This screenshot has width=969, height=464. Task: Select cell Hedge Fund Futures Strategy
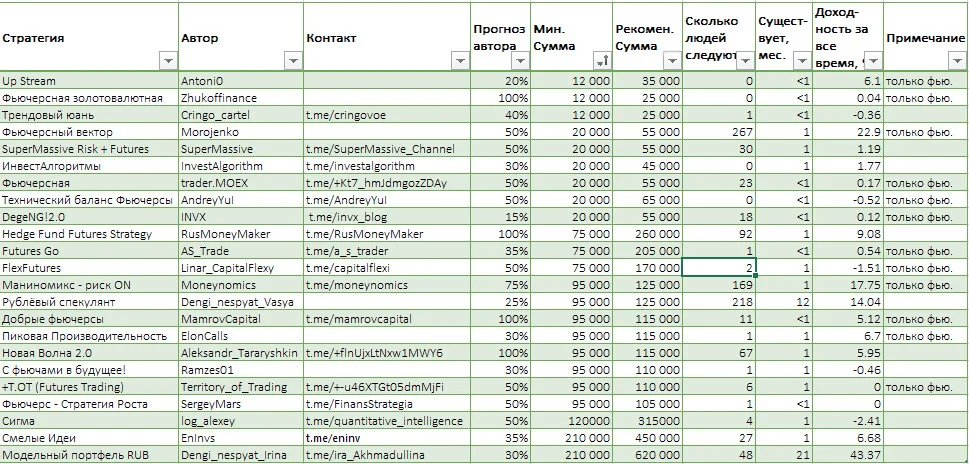pos(89,234)
